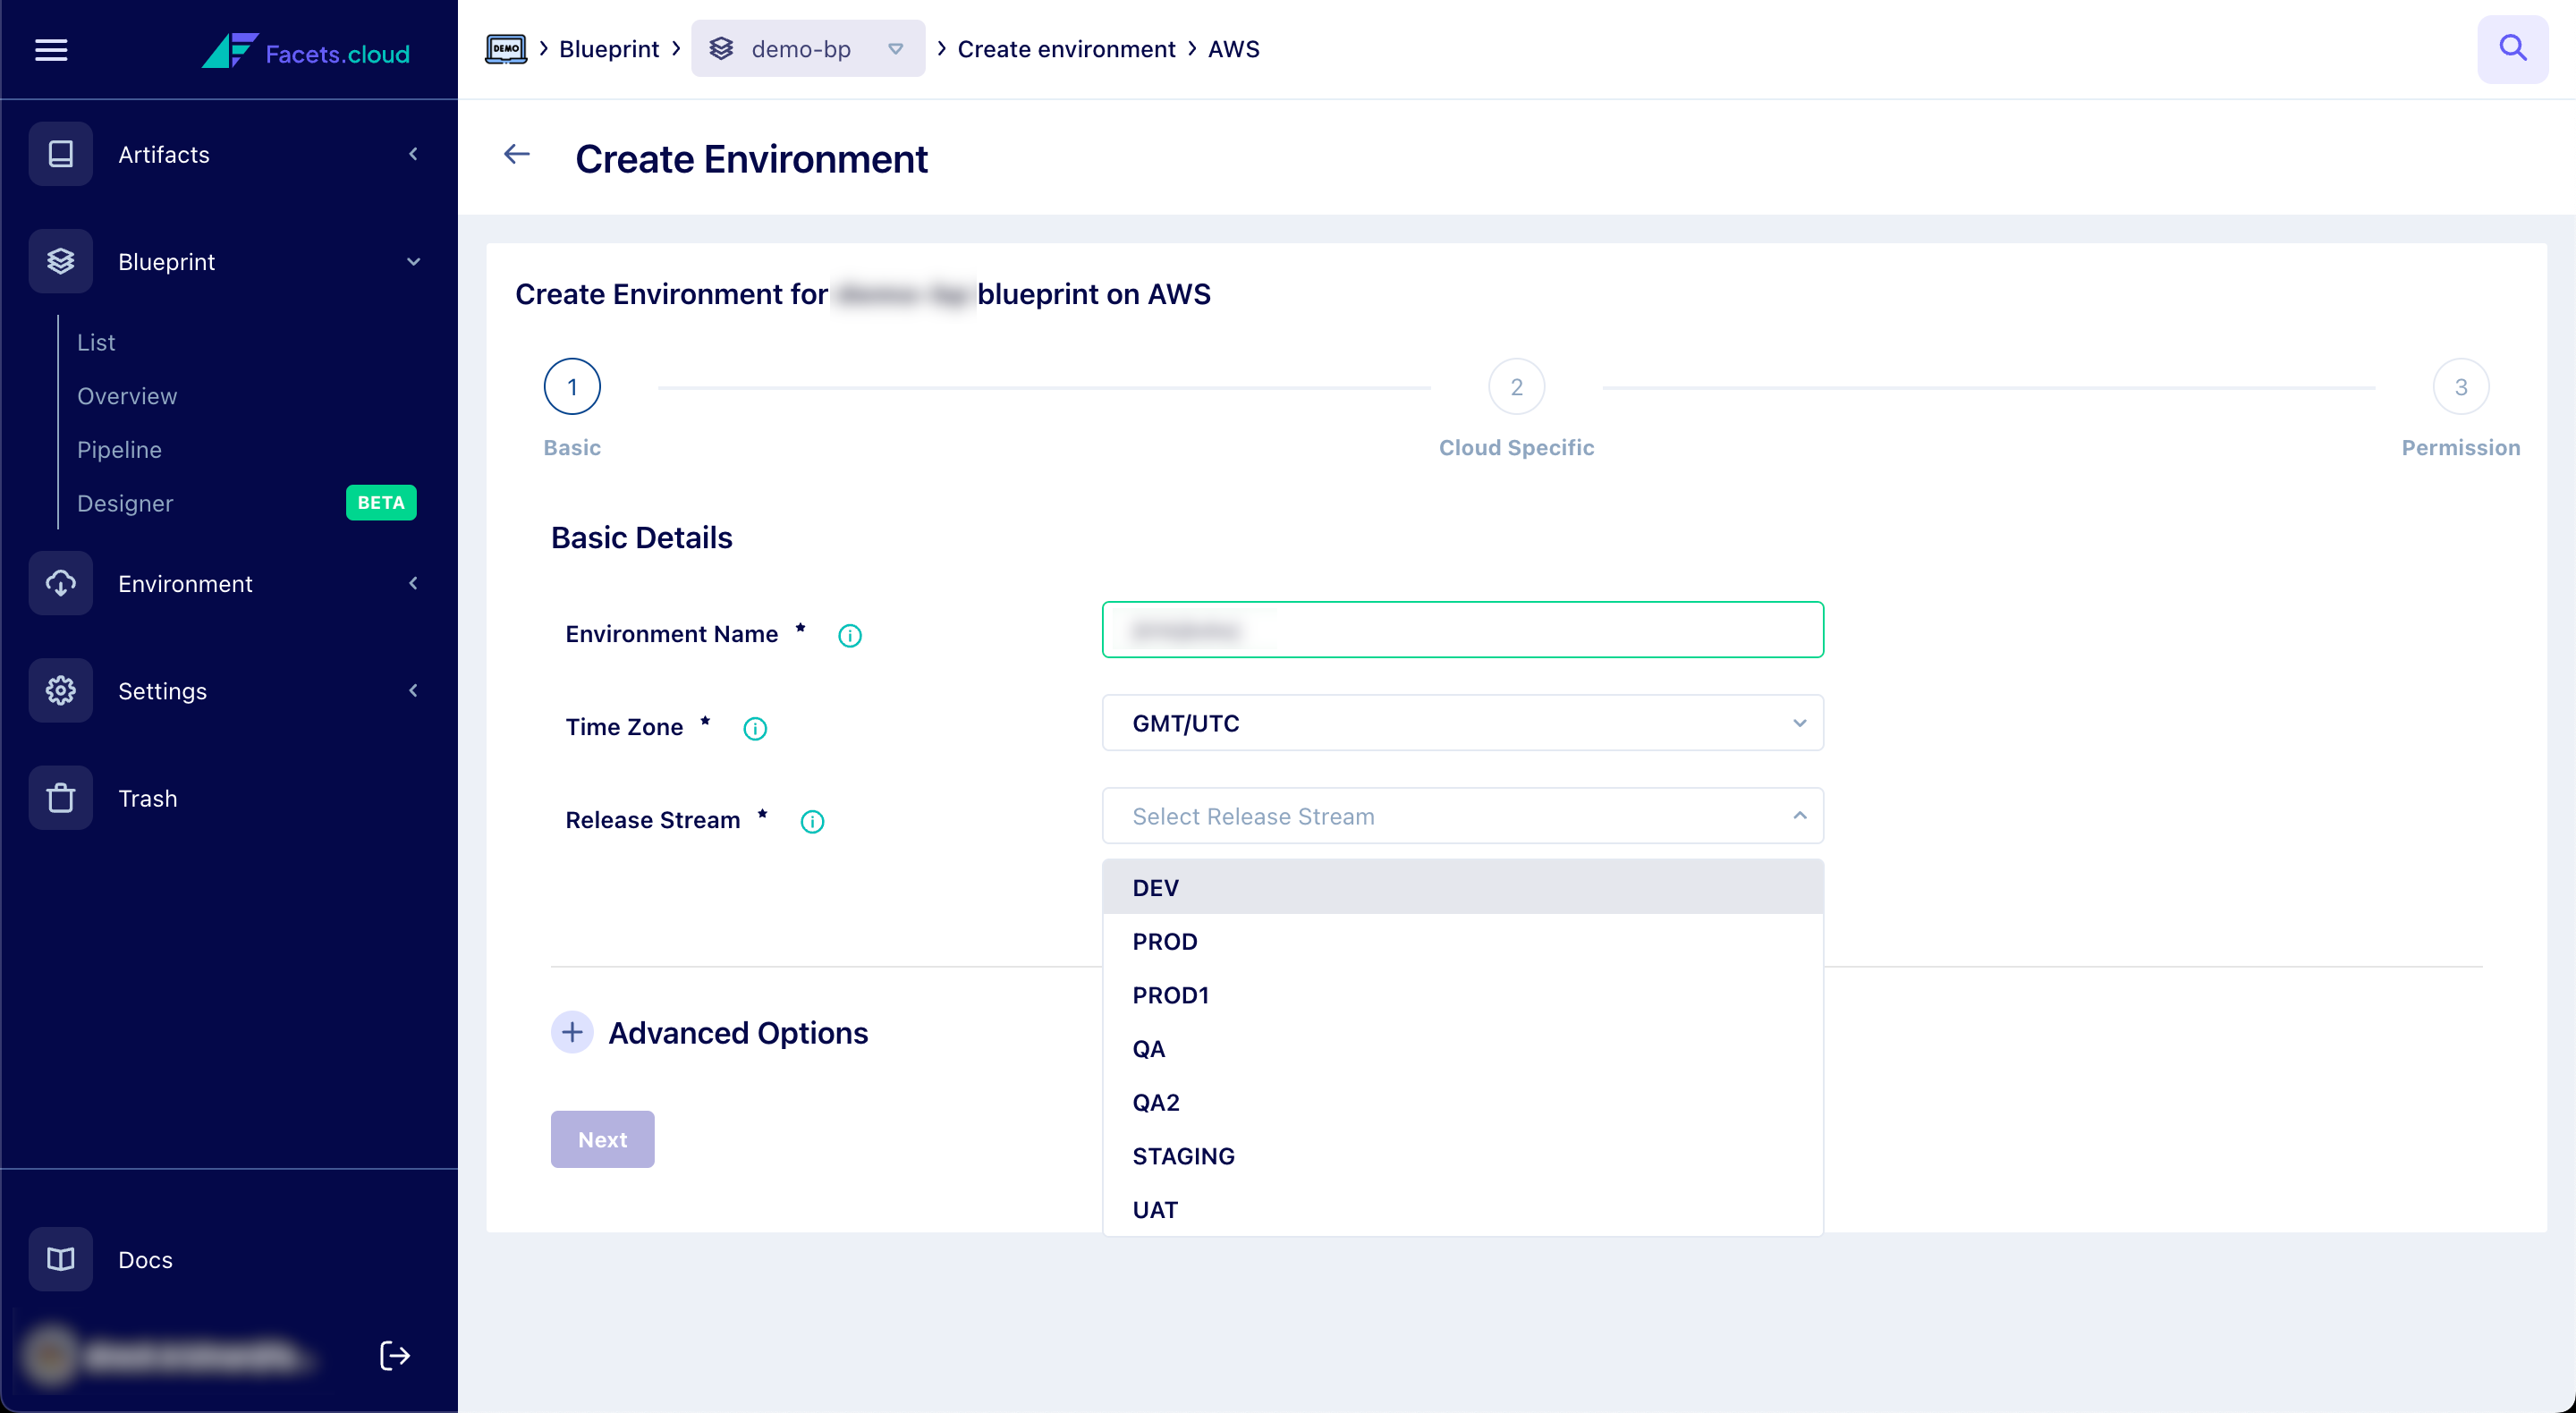Viewport: 2576px width, 1413px height.
Task: Click the back arrow beside Create Environment
Action: coord(516,155)
